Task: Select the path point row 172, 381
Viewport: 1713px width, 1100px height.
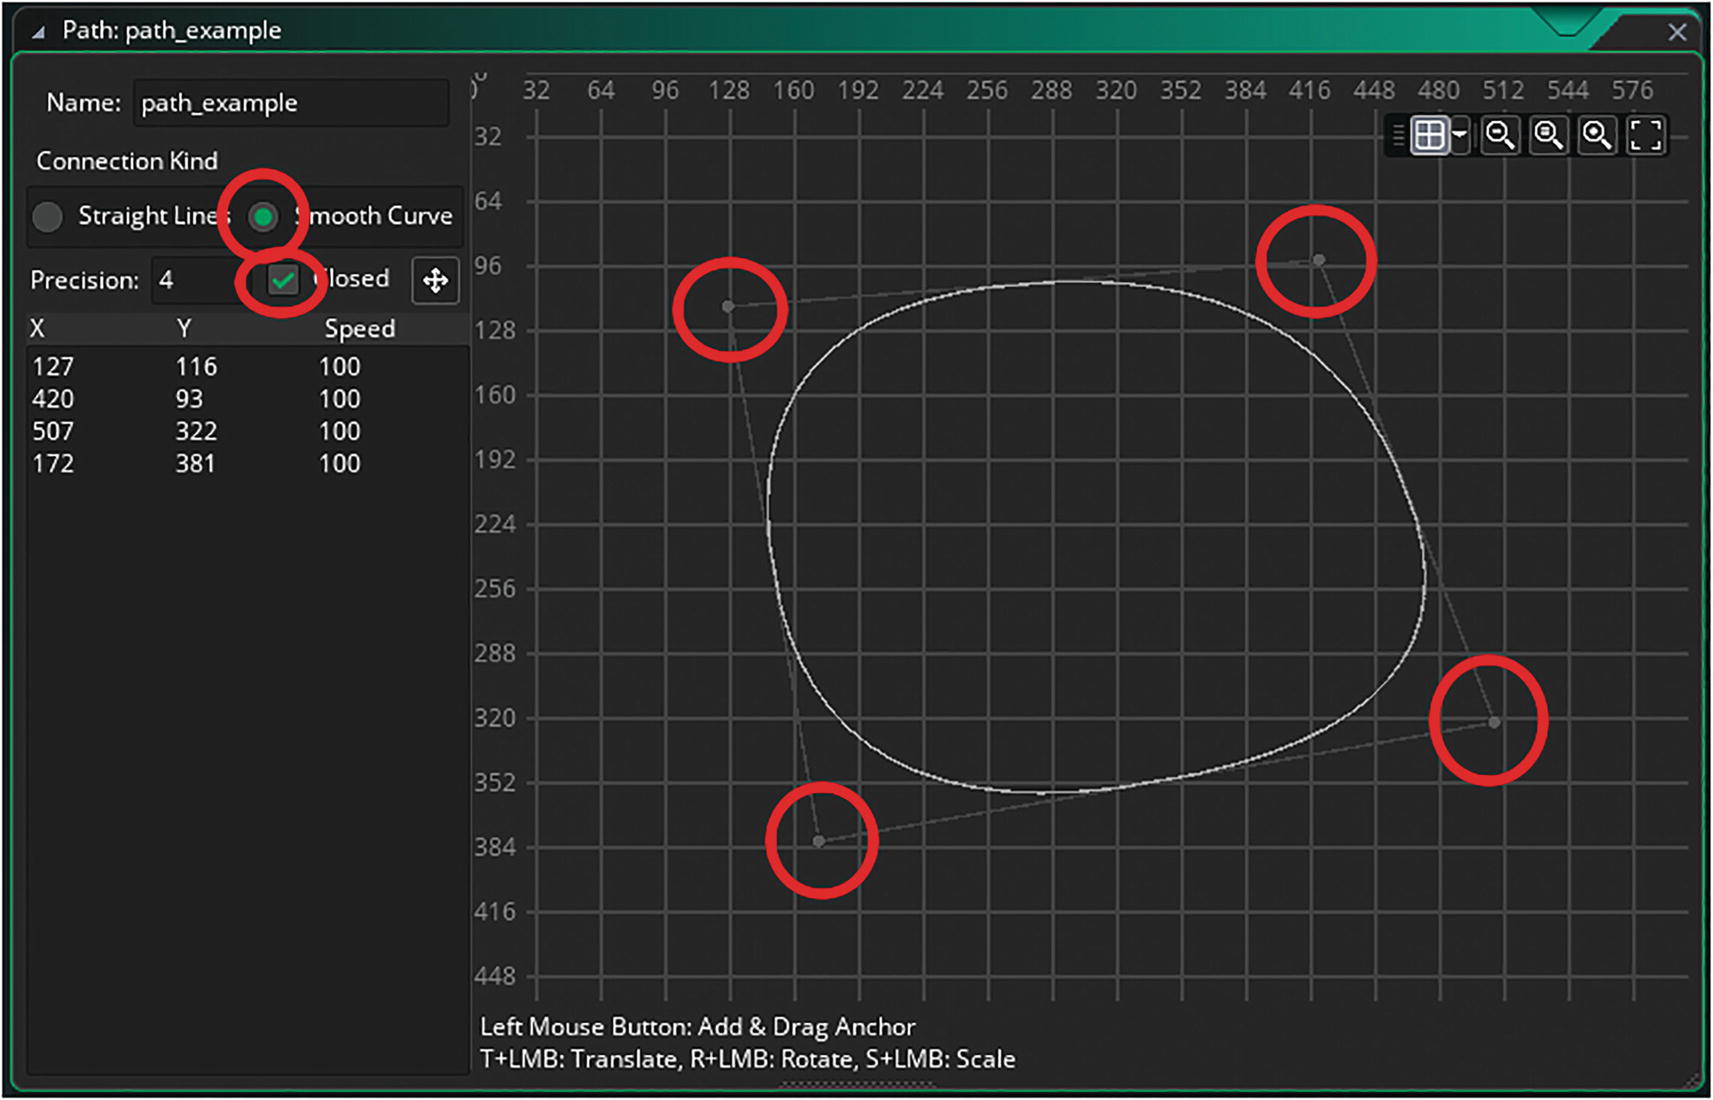Action: (x=247, y=463)
